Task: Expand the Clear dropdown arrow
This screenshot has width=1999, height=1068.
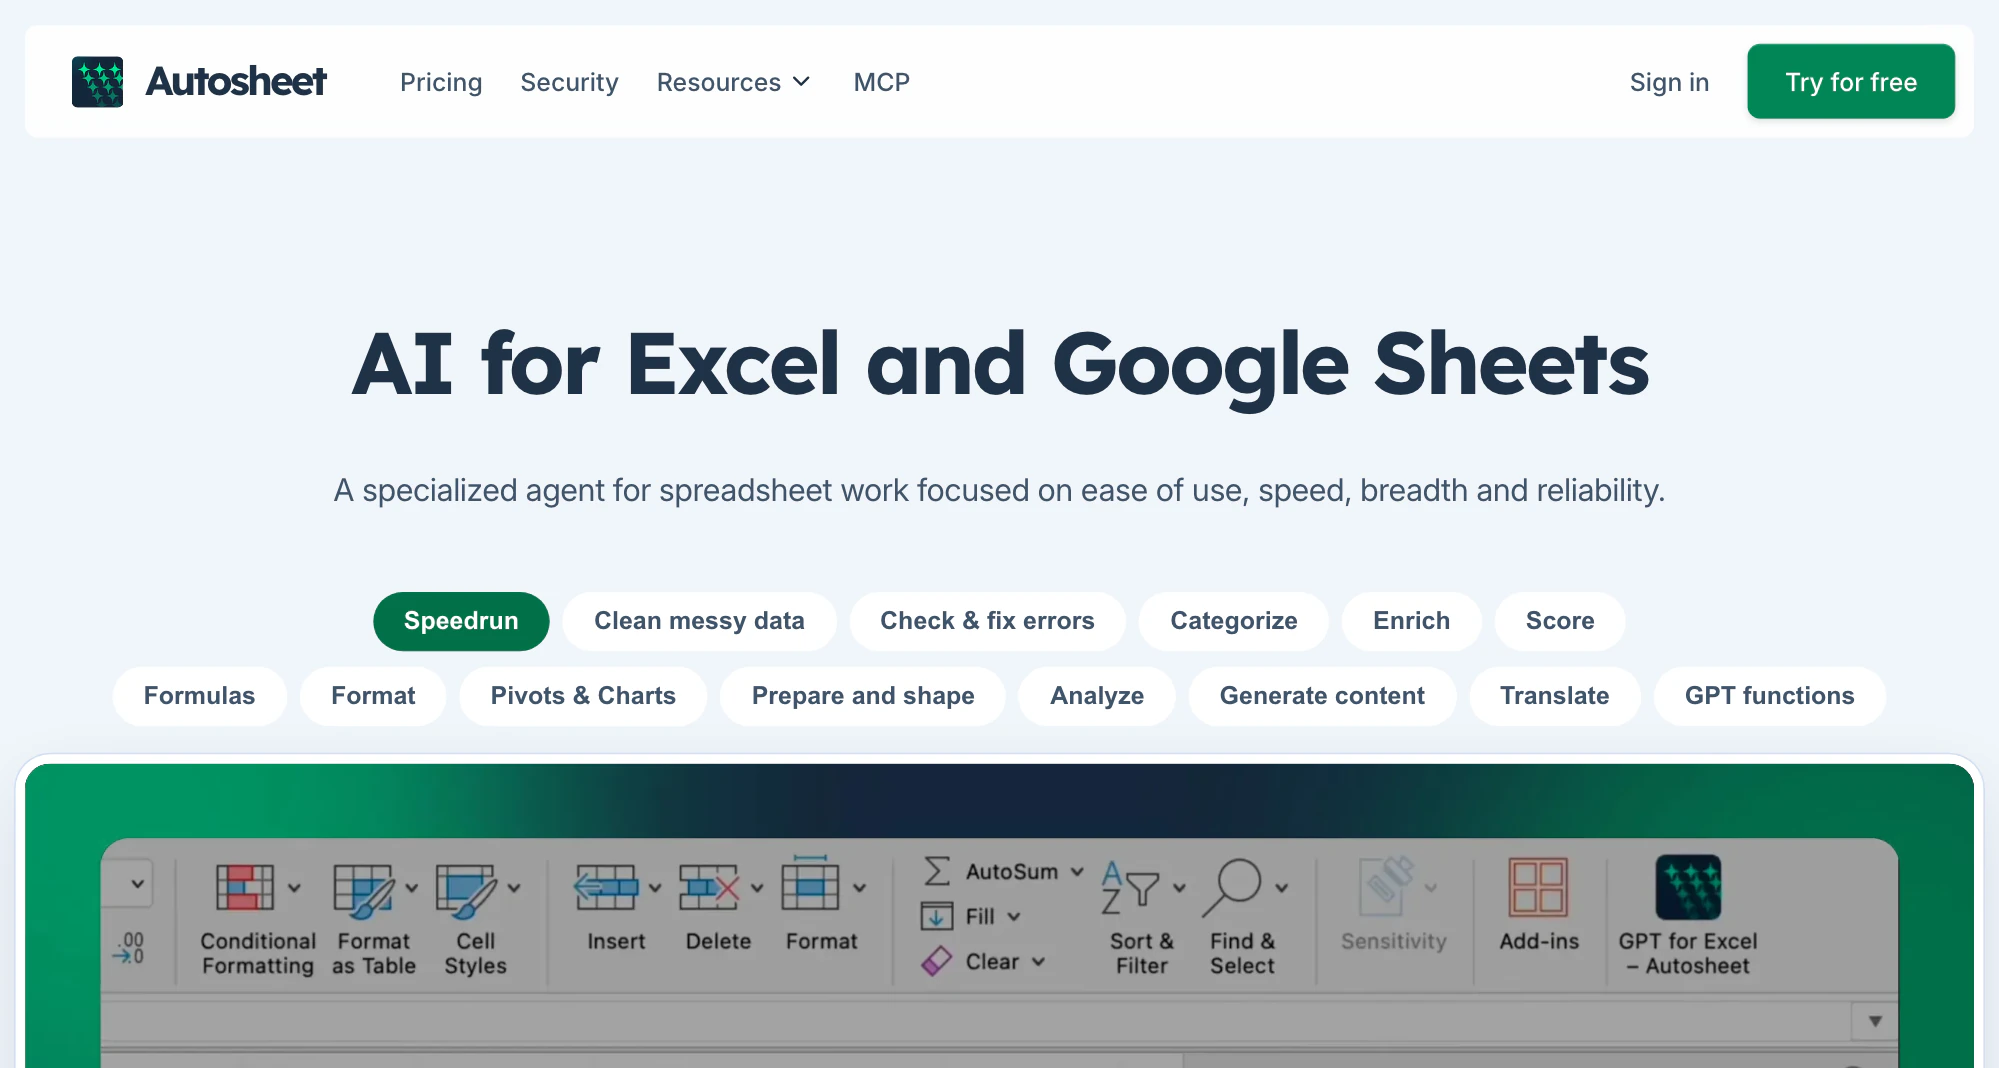Action: (x=1038, y=962)
